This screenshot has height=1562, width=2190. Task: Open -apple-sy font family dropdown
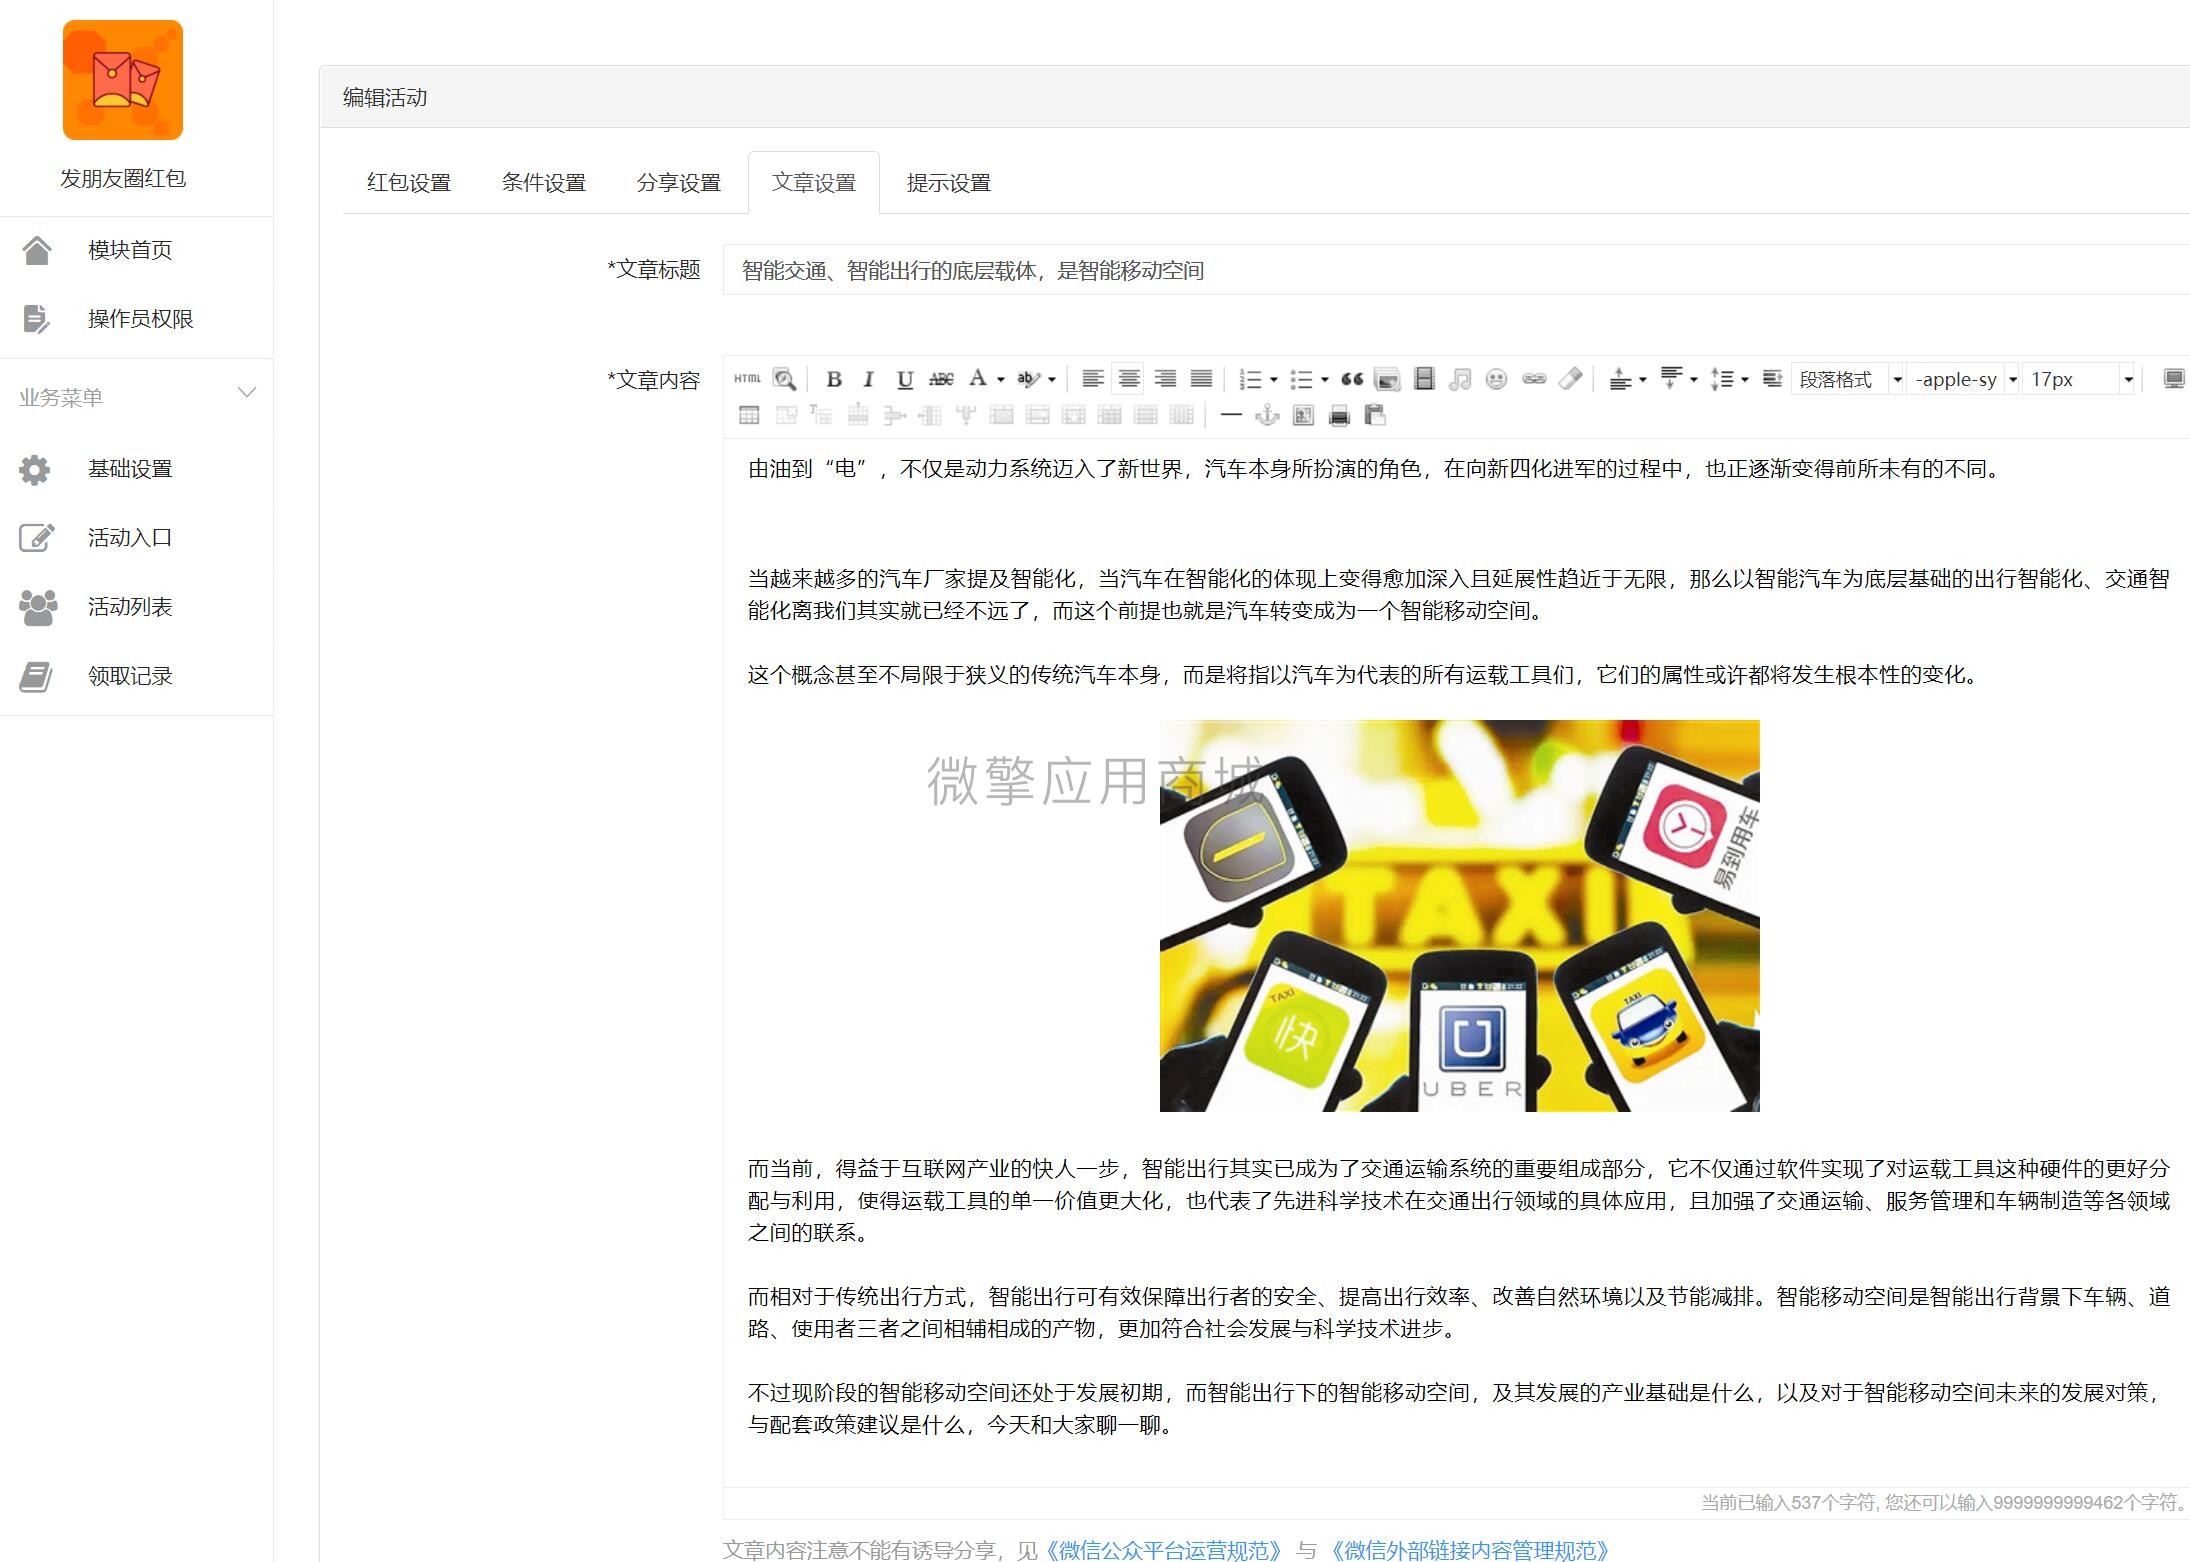coord(1964,379)
